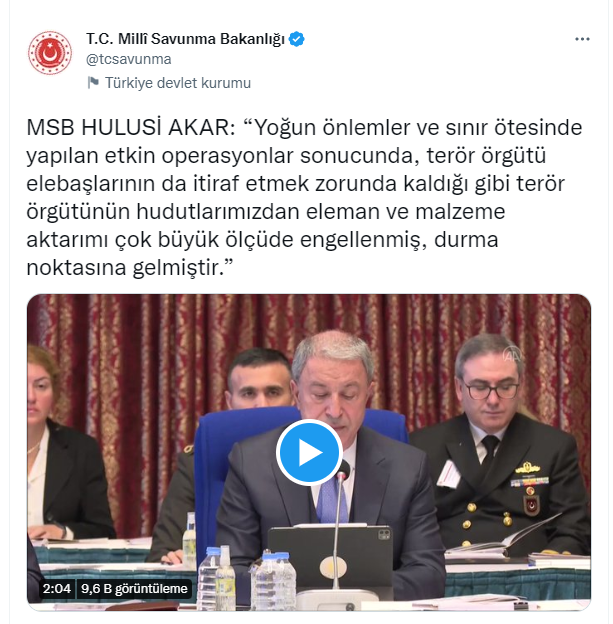Click the AA watermark on the video
613x624 pixels.
point(511,355)
